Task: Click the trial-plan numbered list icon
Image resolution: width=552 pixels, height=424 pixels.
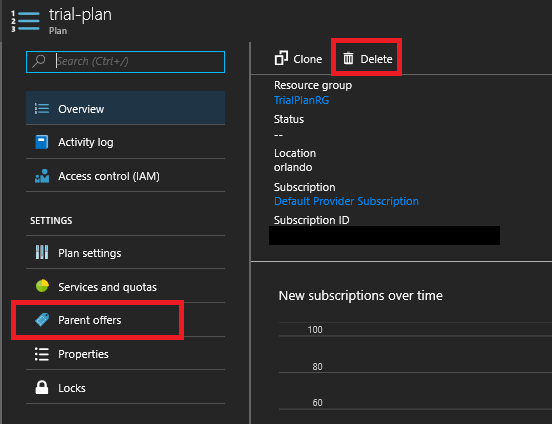Action: [25, 21]
